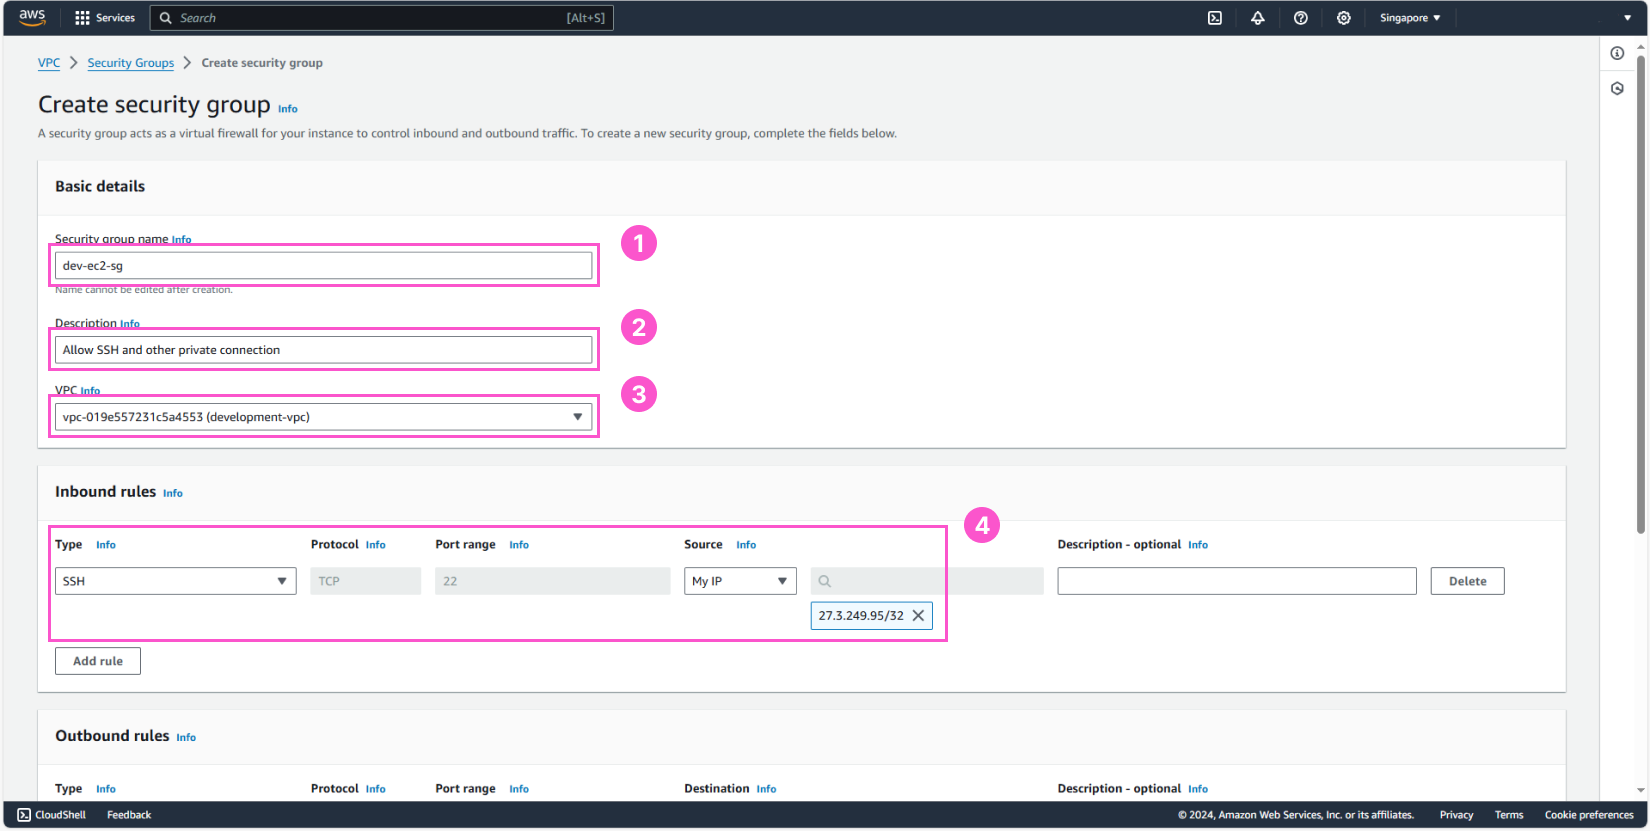Open Feedback in the footer
This screenshot has height=831, width=1650.
[129, 815]
